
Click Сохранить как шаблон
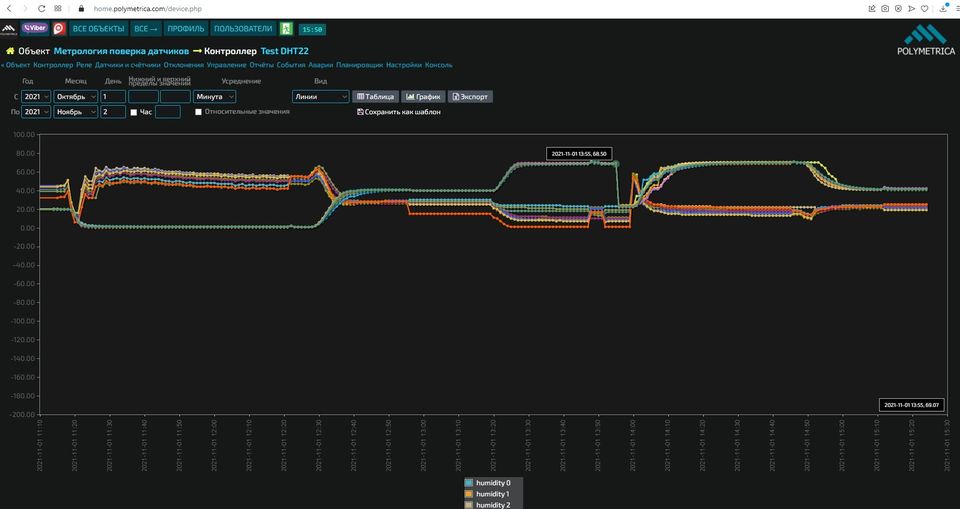(x=399, y=112)
